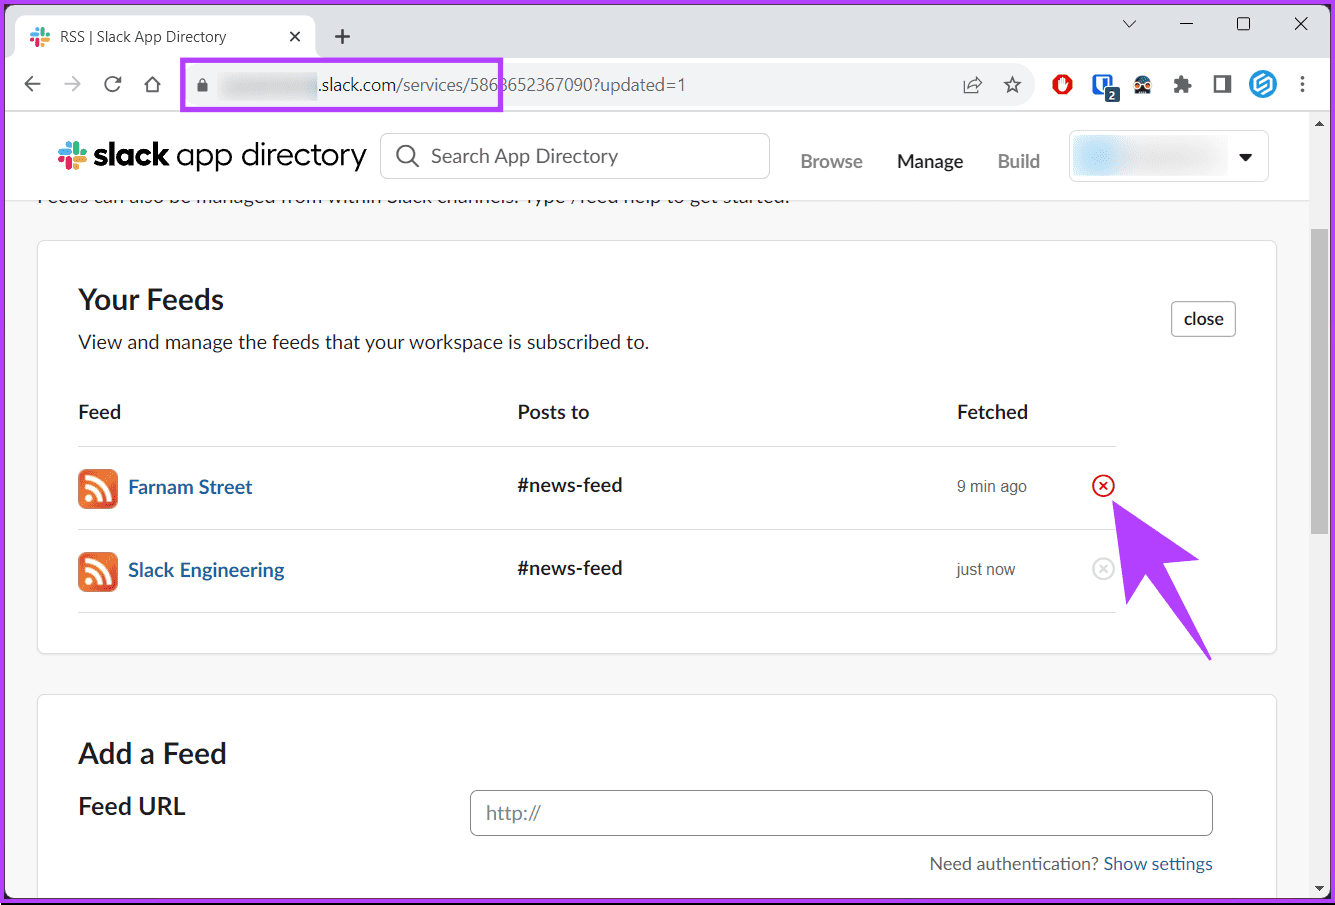Image resolution: width=1335 pixels, height=905 pixels.
Task: Go to browser home page
Action: [x=152, y=85]
